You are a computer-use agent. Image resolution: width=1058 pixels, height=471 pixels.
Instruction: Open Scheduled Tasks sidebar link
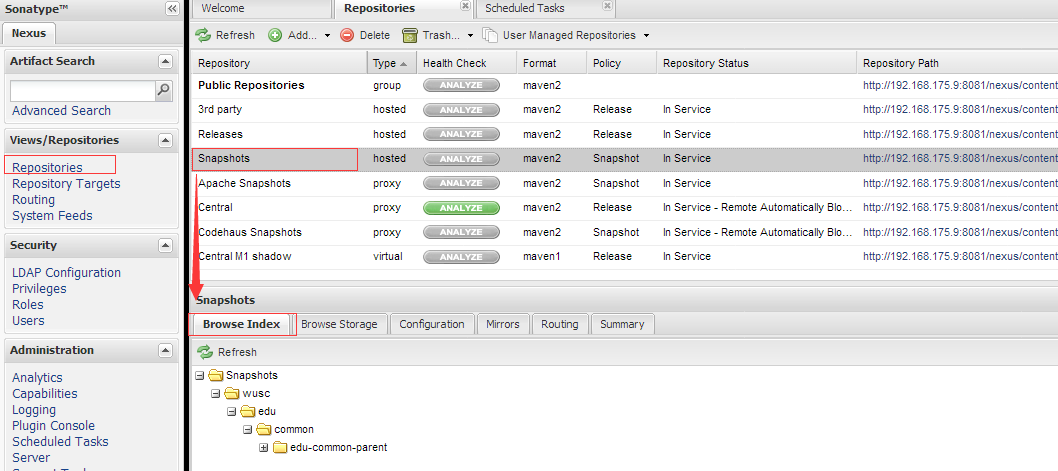(x=60, y=442)
